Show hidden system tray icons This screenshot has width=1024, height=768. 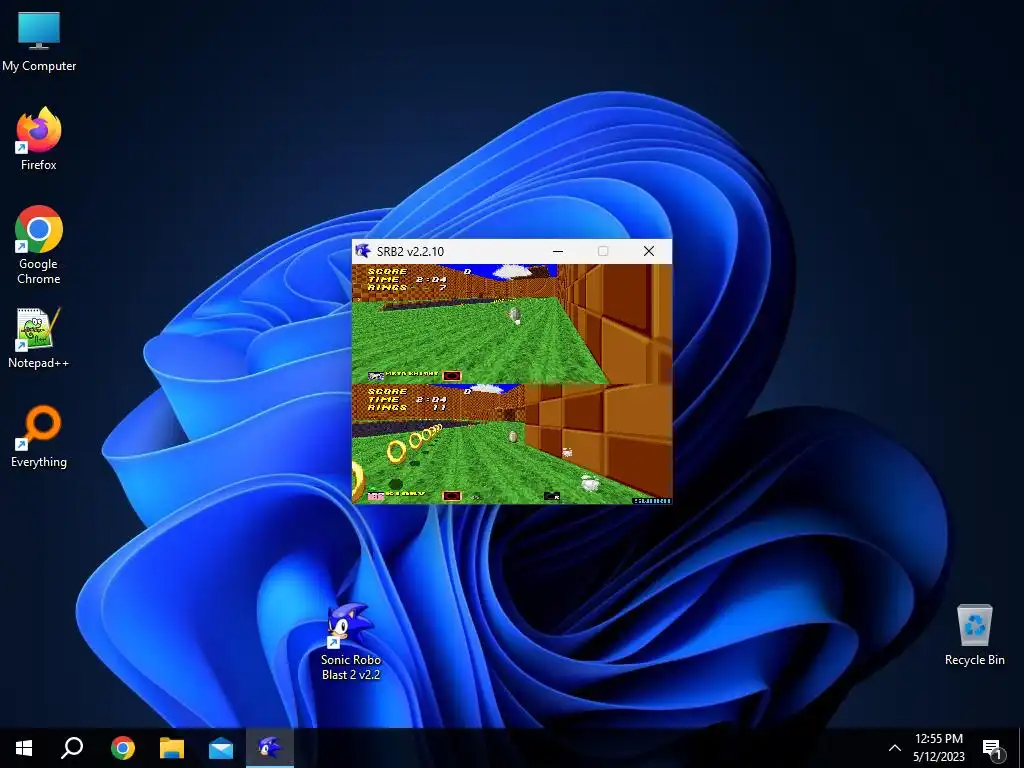pyautogui.click(x=895, y=748)
